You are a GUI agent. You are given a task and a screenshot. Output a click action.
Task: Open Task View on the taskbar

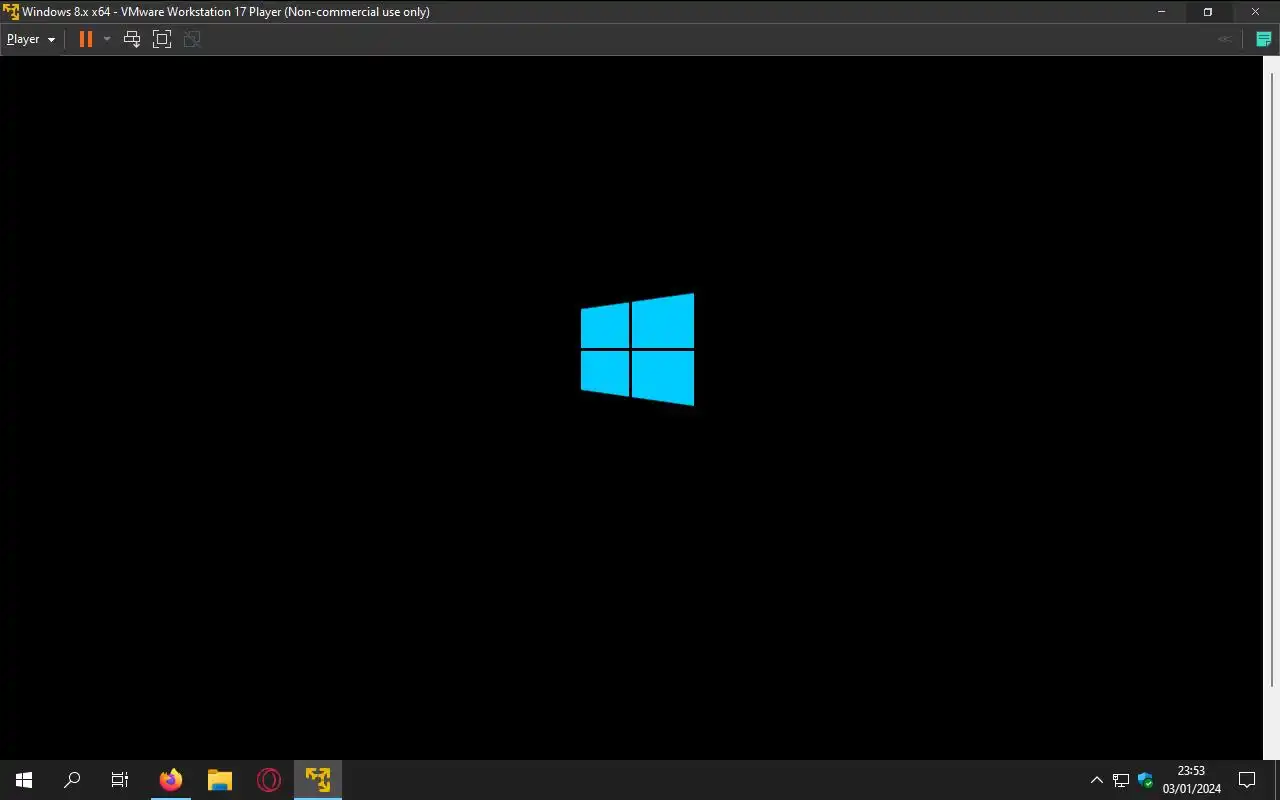tap(120, 780)
